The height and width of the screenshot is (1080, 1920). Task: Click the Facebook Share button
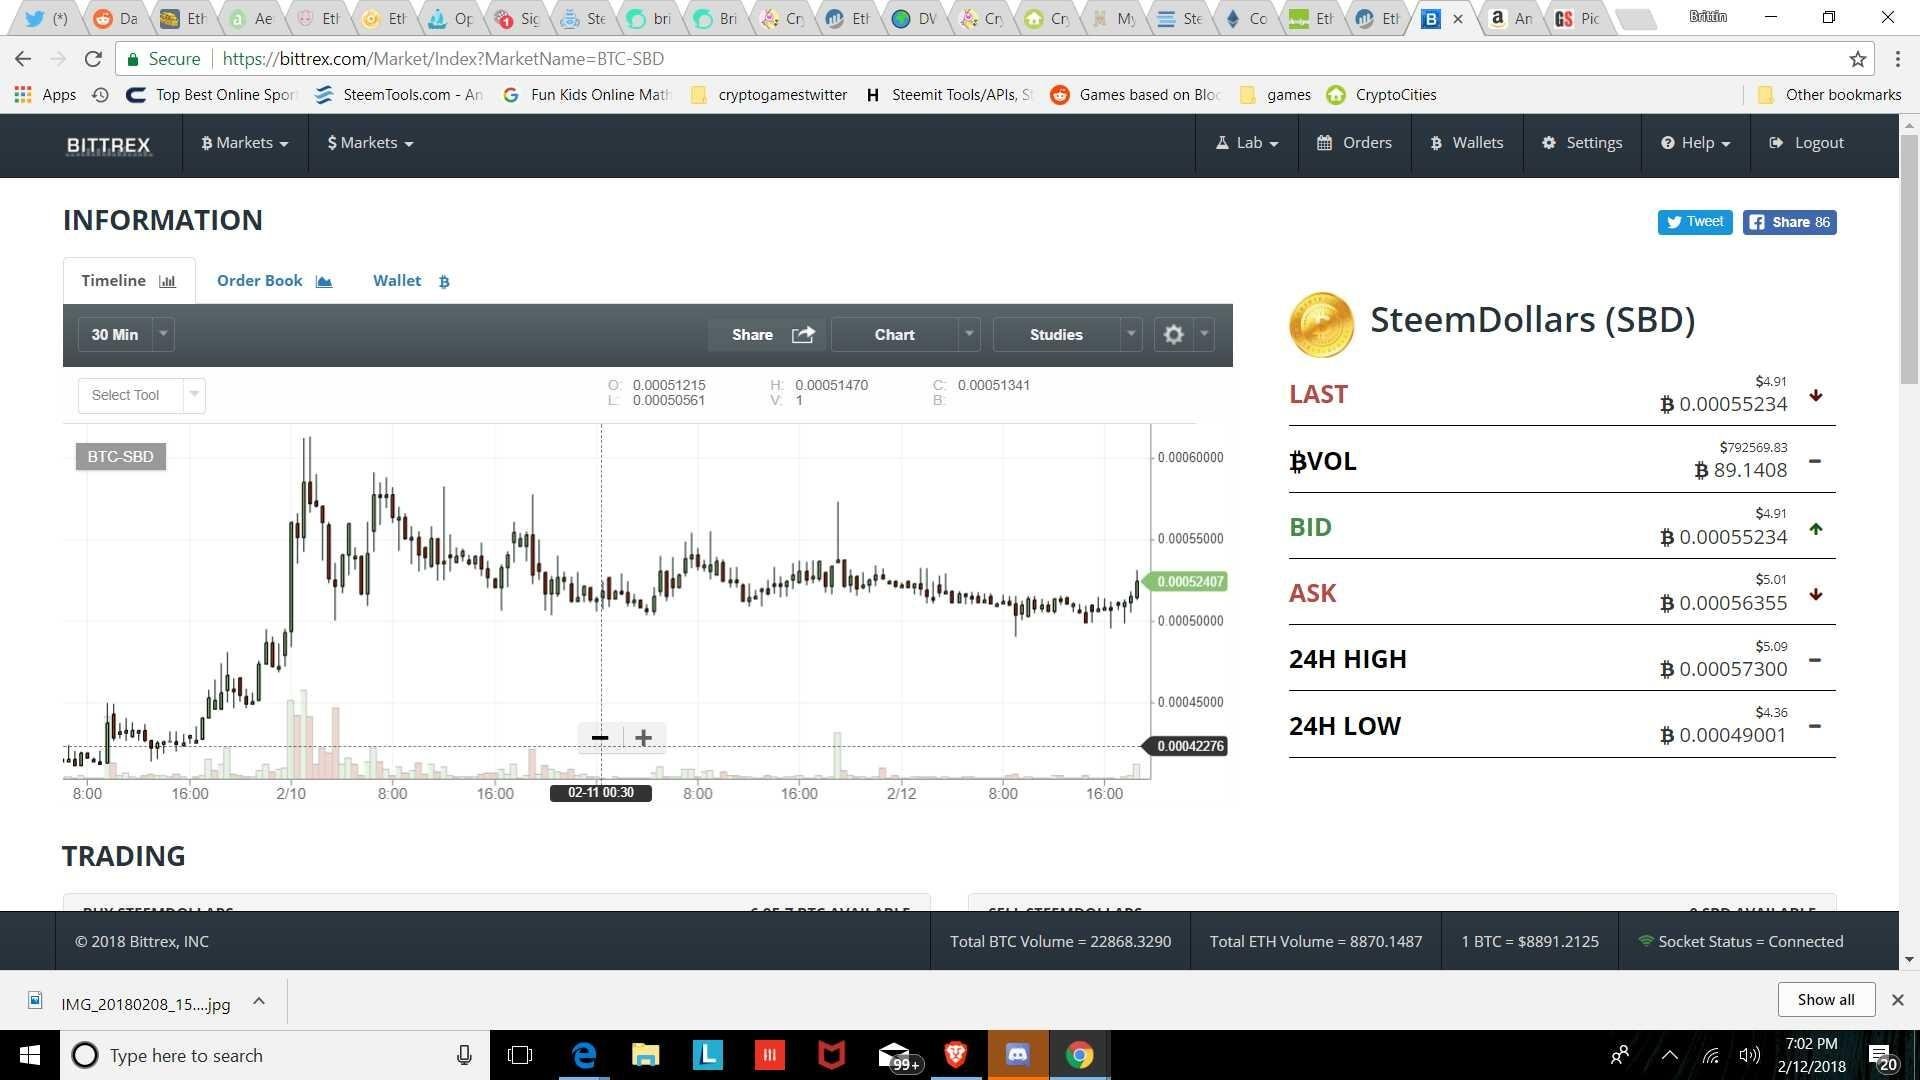(x=1790, y=222)
